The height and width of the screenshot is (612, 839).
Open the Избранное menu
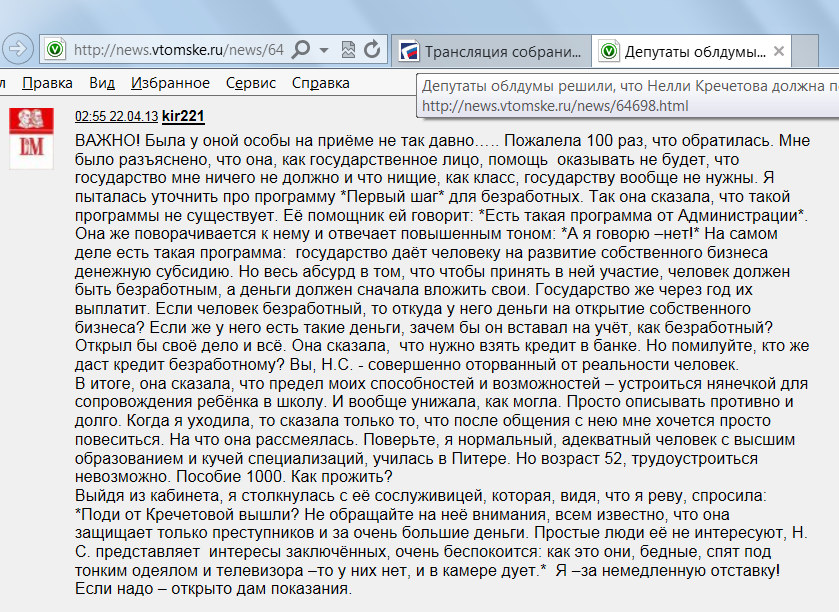pyautogui.click(x=170, y=83)
